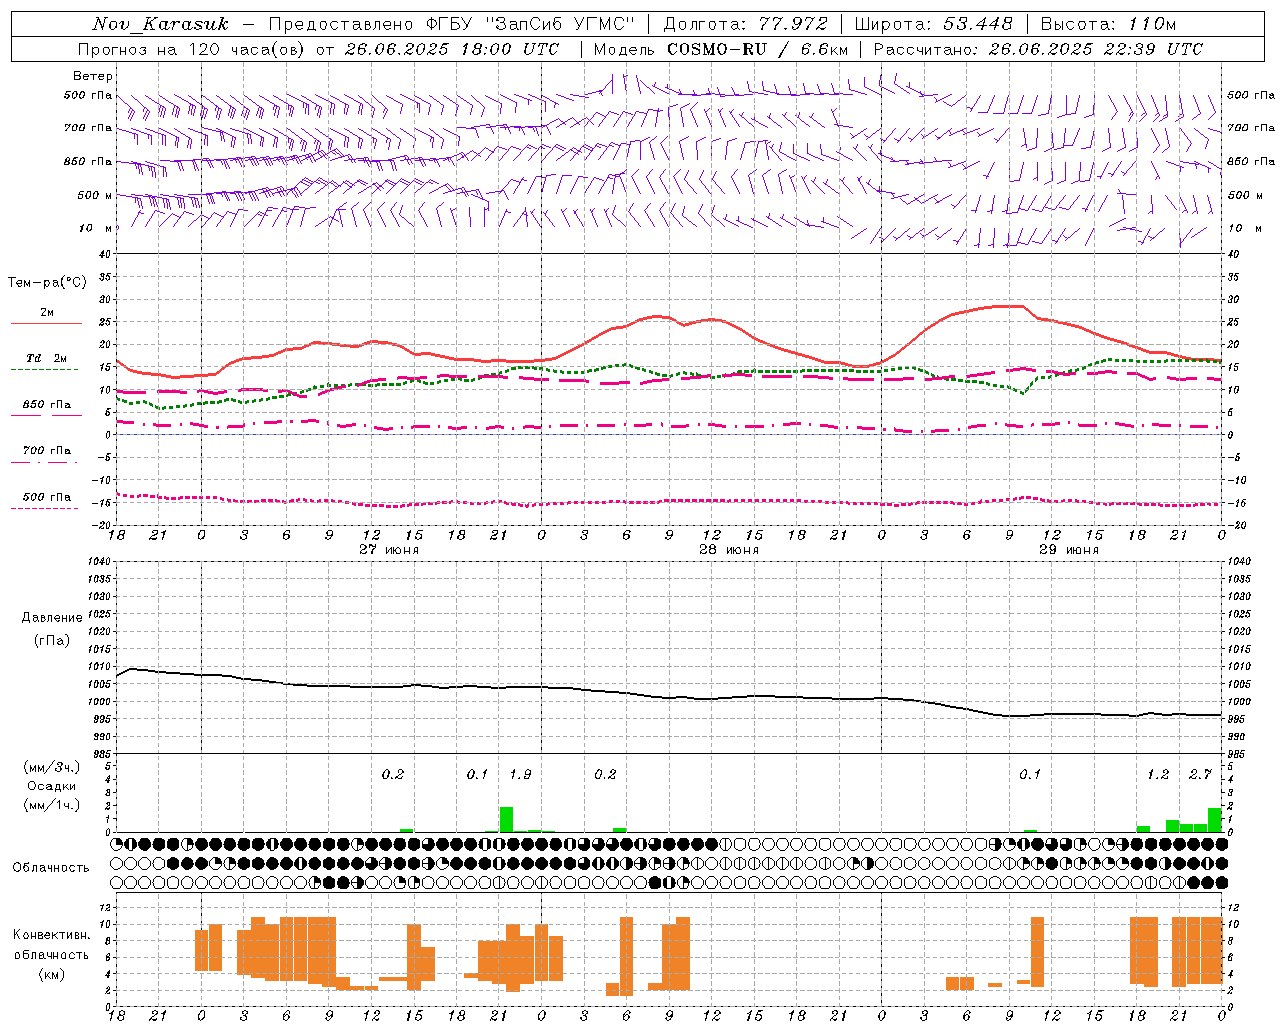Click the "Тем-ра(°C)" temperature panel label

pos(47,283)
